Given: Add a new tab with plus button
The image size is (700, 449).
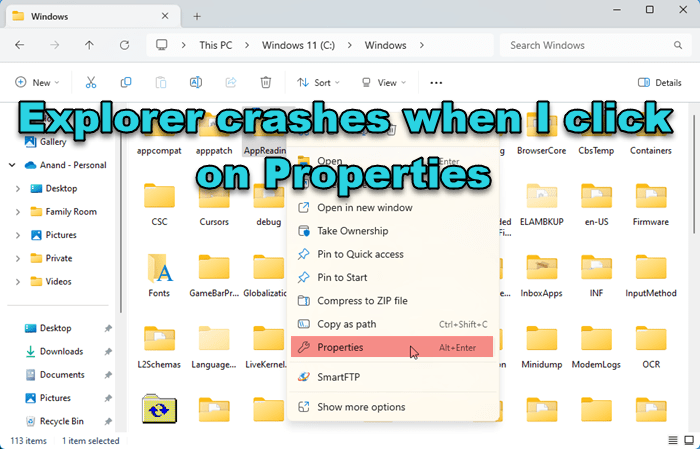Looking at the screenshot, I should pyautogui.click(x=197, y=17).
